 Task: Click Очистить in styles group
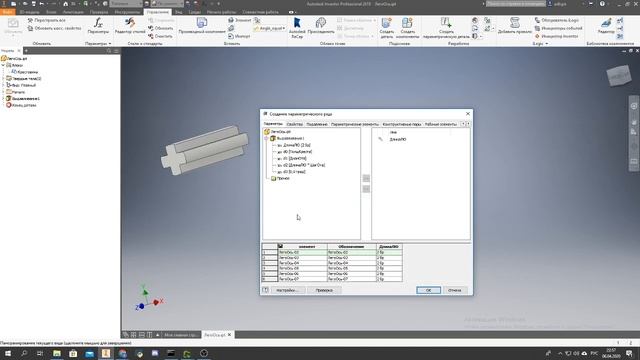(x=160, y=36)
